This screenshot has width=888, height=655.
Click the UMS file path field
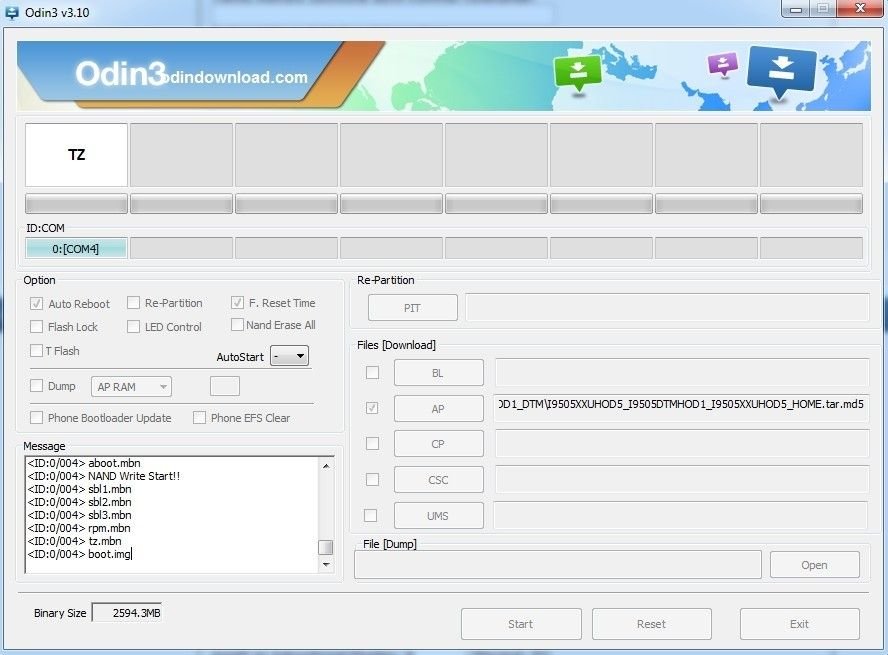(x=680, y=515)
